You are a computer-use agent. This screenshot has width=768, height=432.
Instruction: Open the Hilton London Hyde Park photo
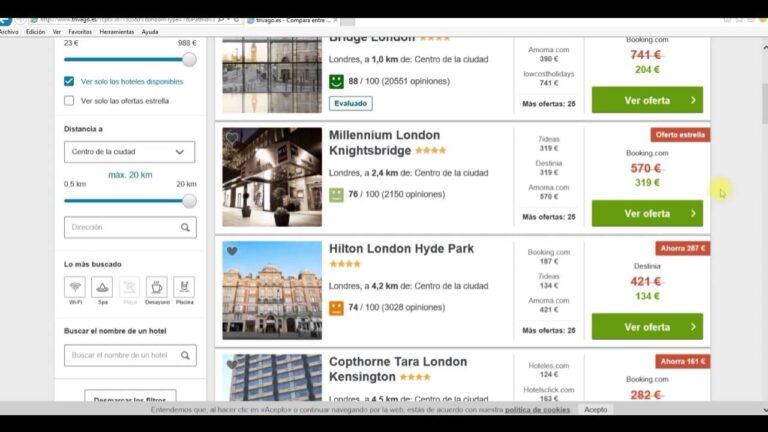click(x=272, y=290)
